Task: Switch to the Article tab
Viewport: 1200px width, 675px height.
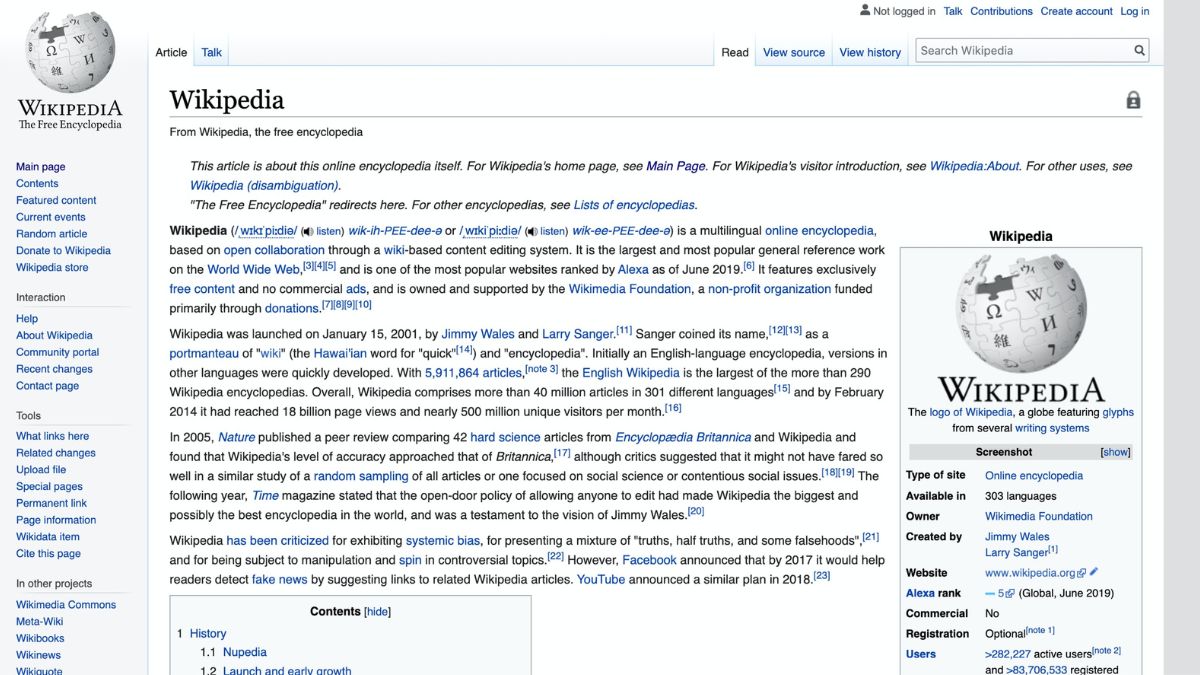Action: coord(171,52)
